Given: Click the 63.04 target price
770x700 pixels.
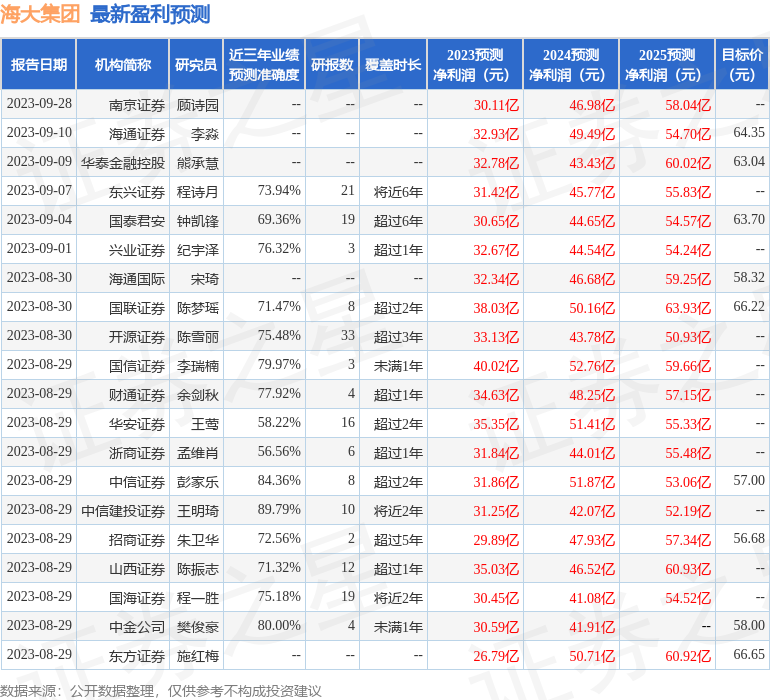Looking at the screenshot, I should click(x=749, y=162).
